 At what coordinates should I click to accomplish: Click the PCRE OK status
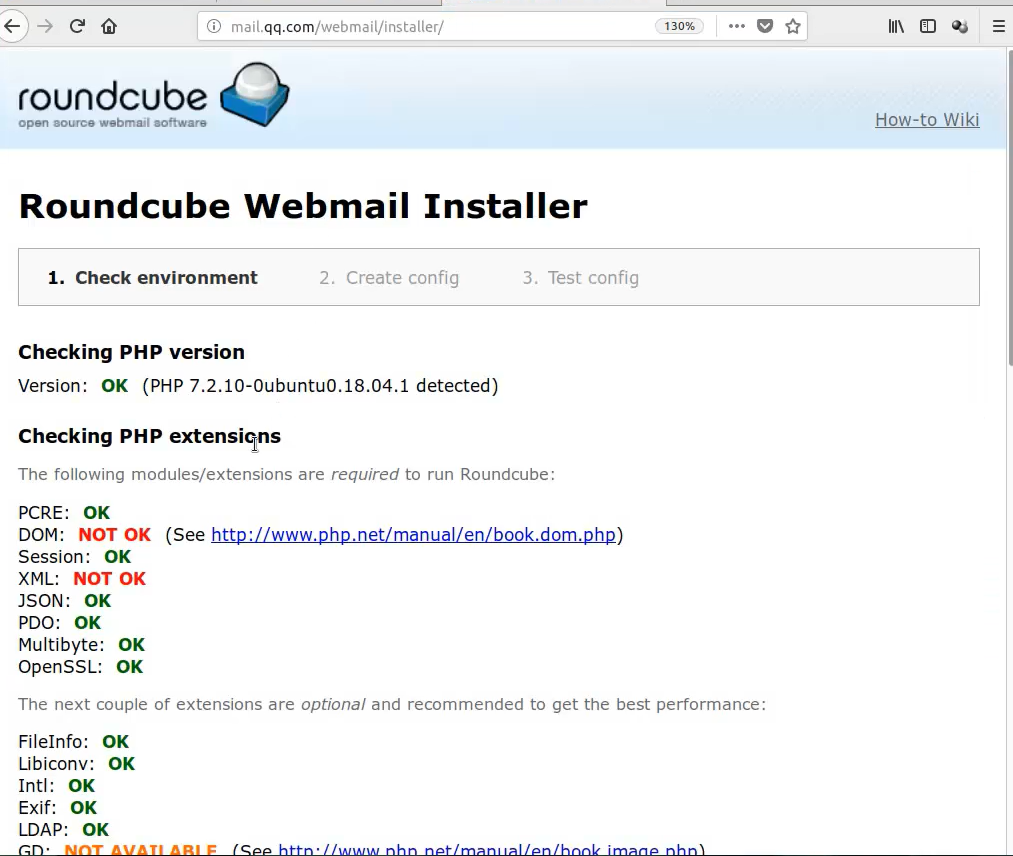96,513
